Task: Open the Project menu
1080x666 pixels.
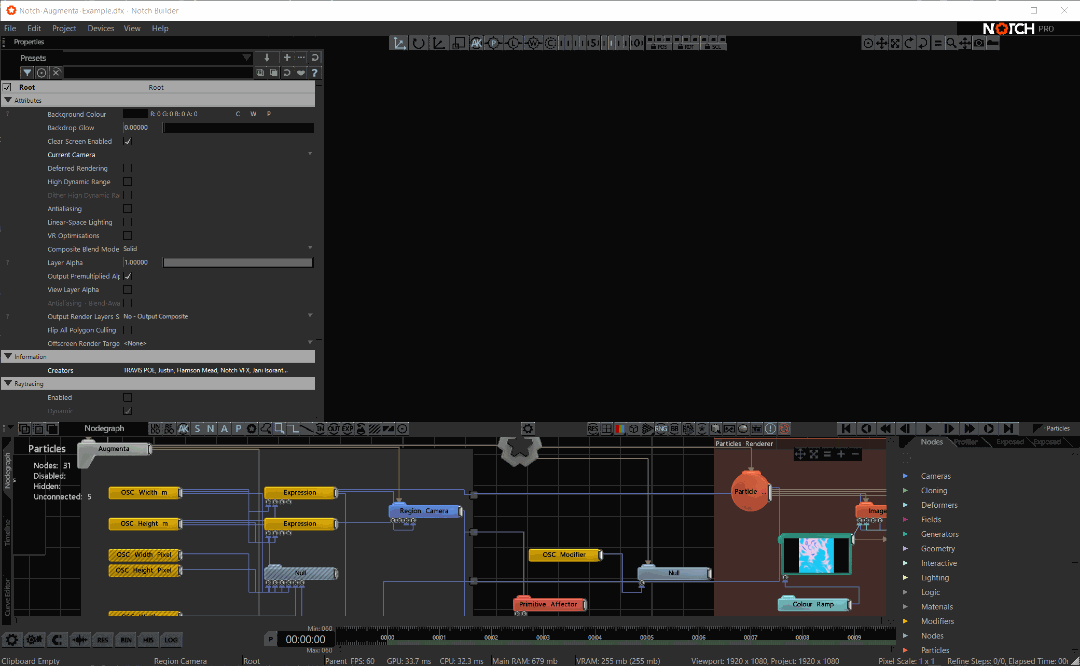Action: 64,28
